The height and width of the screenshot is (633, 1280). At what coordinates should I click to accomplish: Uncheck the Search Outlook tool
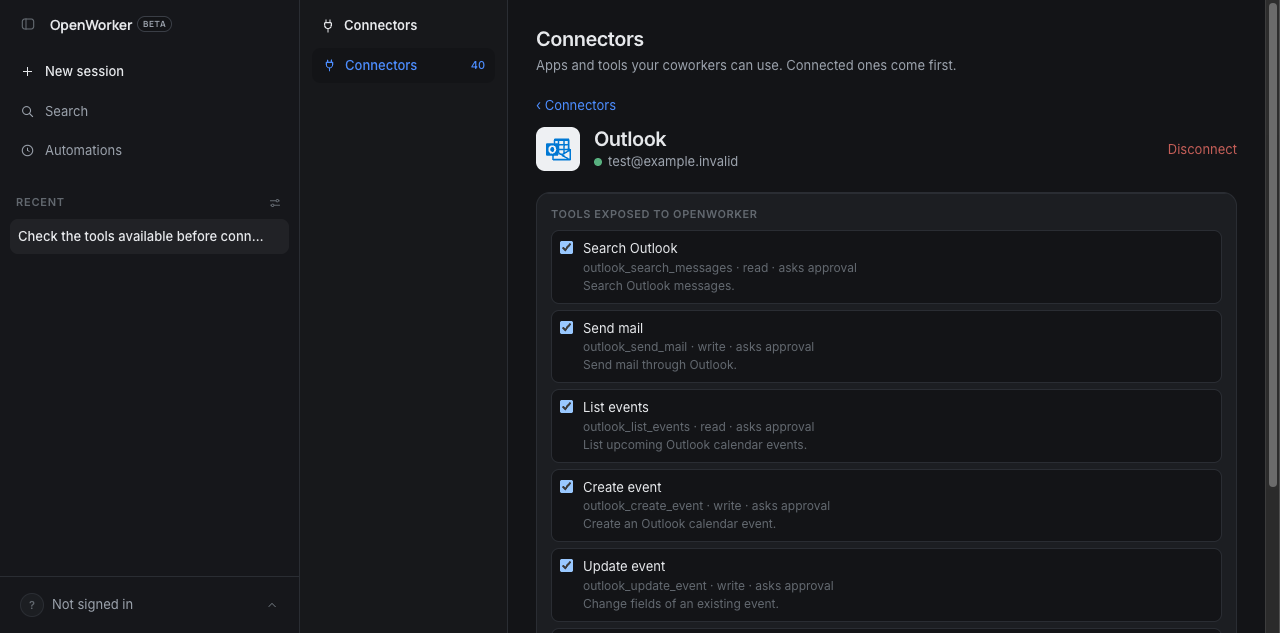(567, 248)
